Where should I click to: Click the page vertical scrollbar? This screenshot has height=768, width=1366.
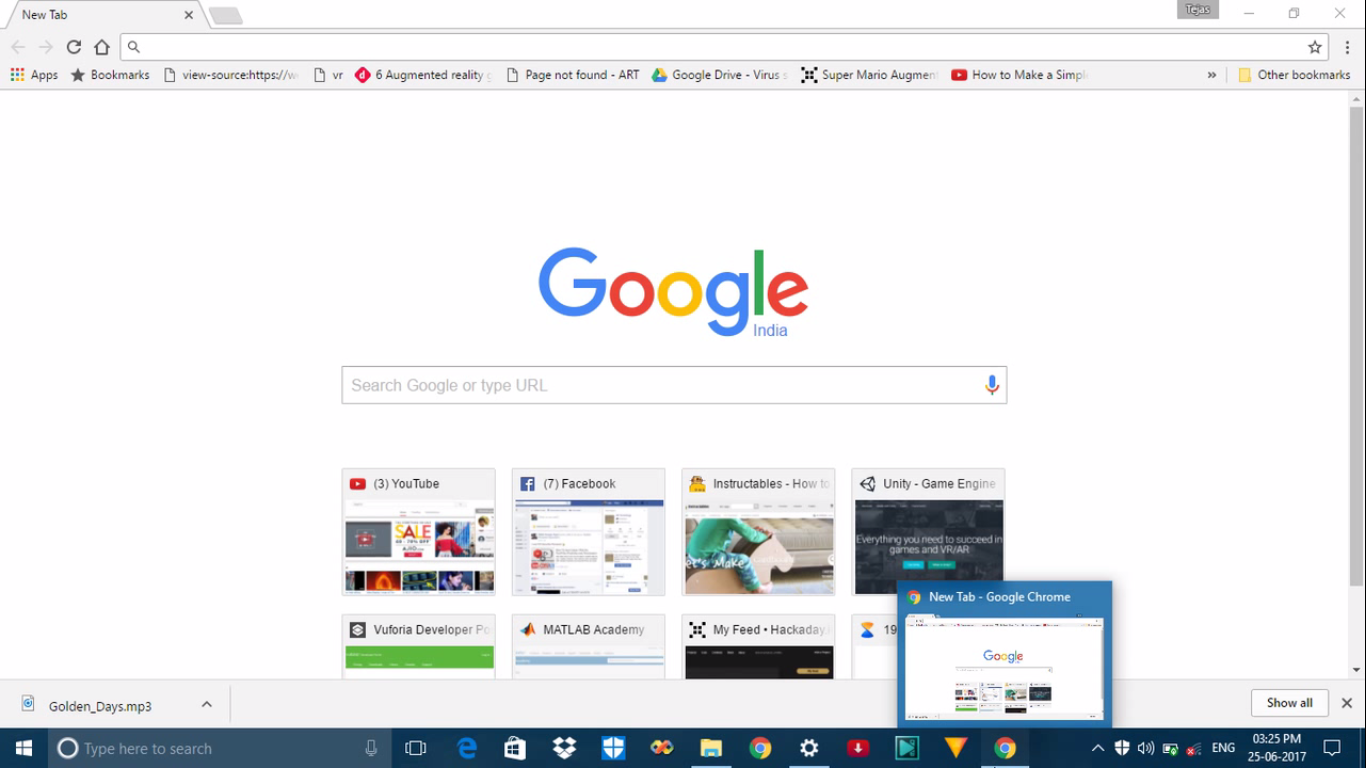point(1356,345)
